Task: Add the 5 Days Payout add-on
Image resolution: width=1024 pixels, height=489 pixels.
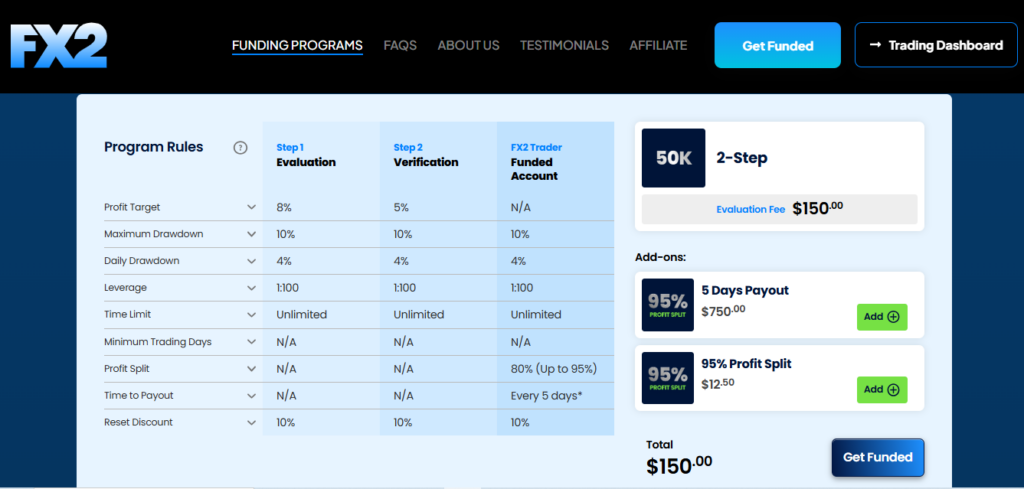Action: click(x=882, y=317)
